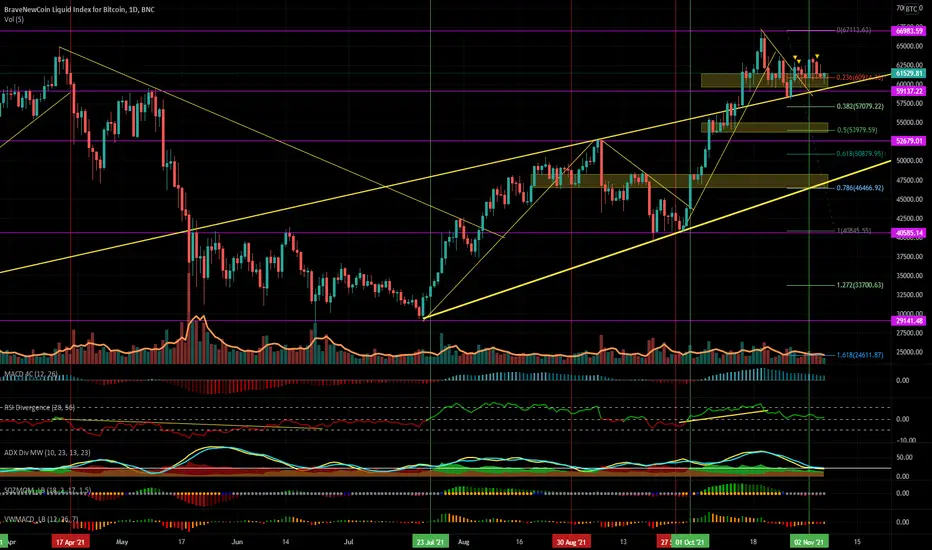Screen dimensions: 932x550
Task: Select the 0.236 Fibonacci level label
Action: [859, 78]
